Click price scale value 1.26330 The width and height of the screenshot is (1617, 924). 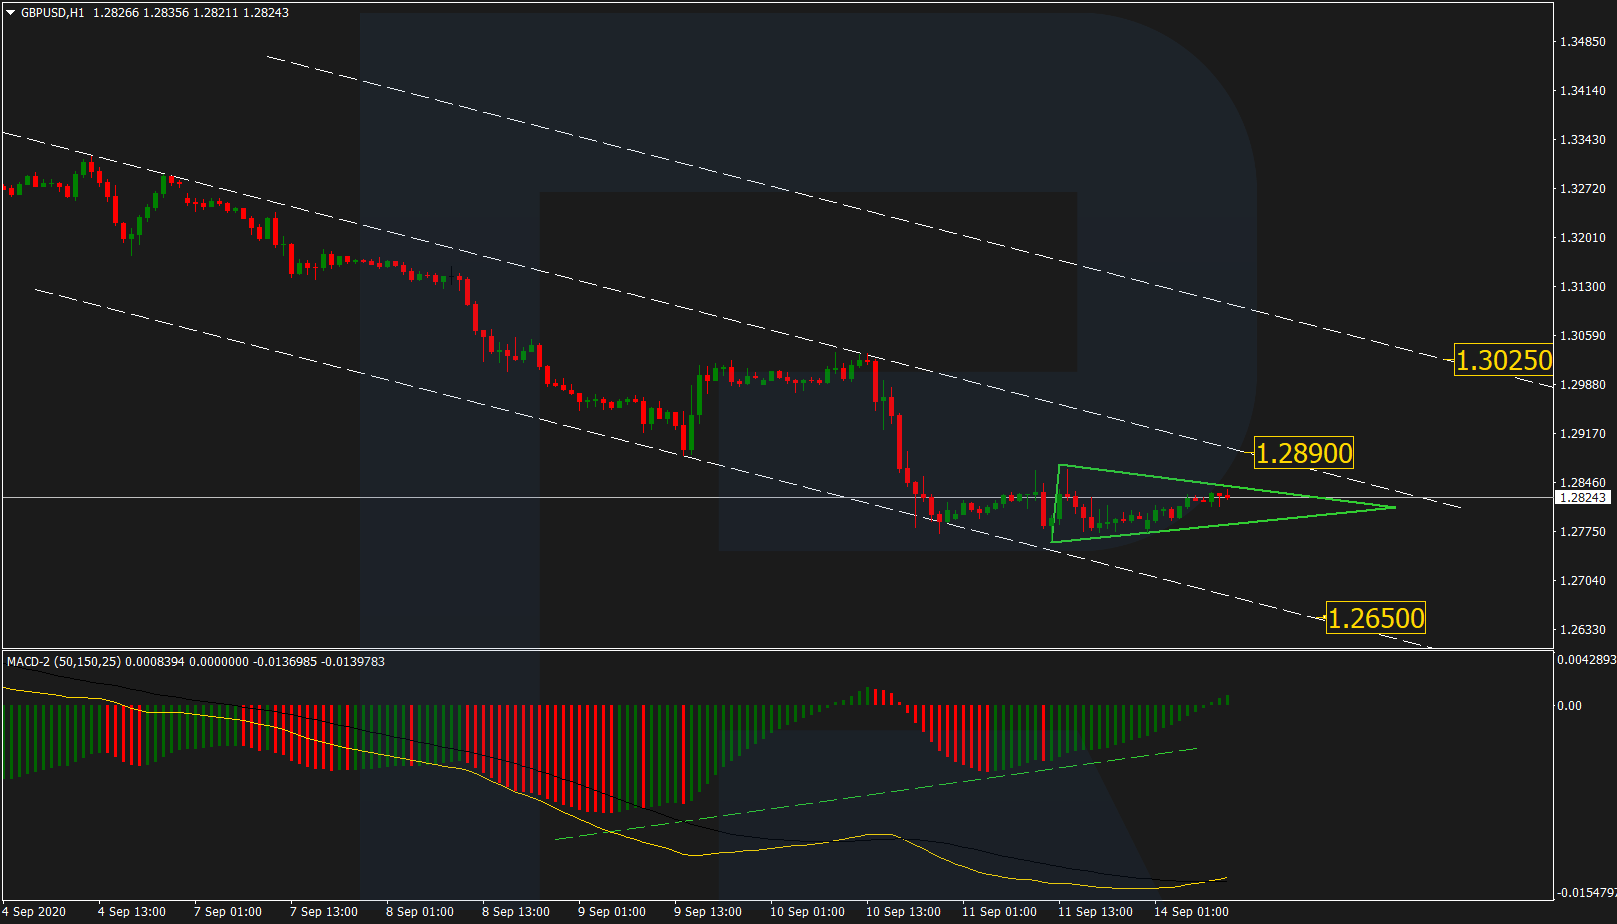click(1583, 630)
